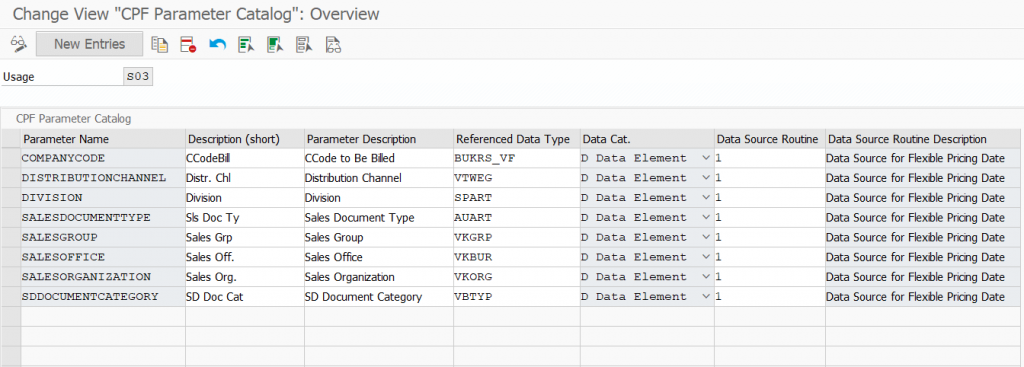Open Data Cat. dropdown for COMPANYCODE row

click(705, 158)
